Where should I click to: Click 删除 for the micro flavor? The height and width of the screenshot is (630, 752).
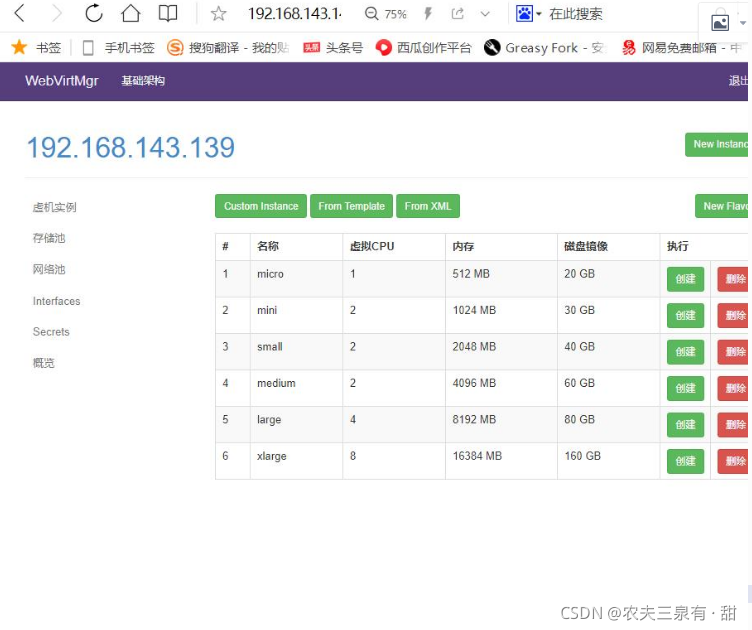pyautogui.click(x=733, y=279)
